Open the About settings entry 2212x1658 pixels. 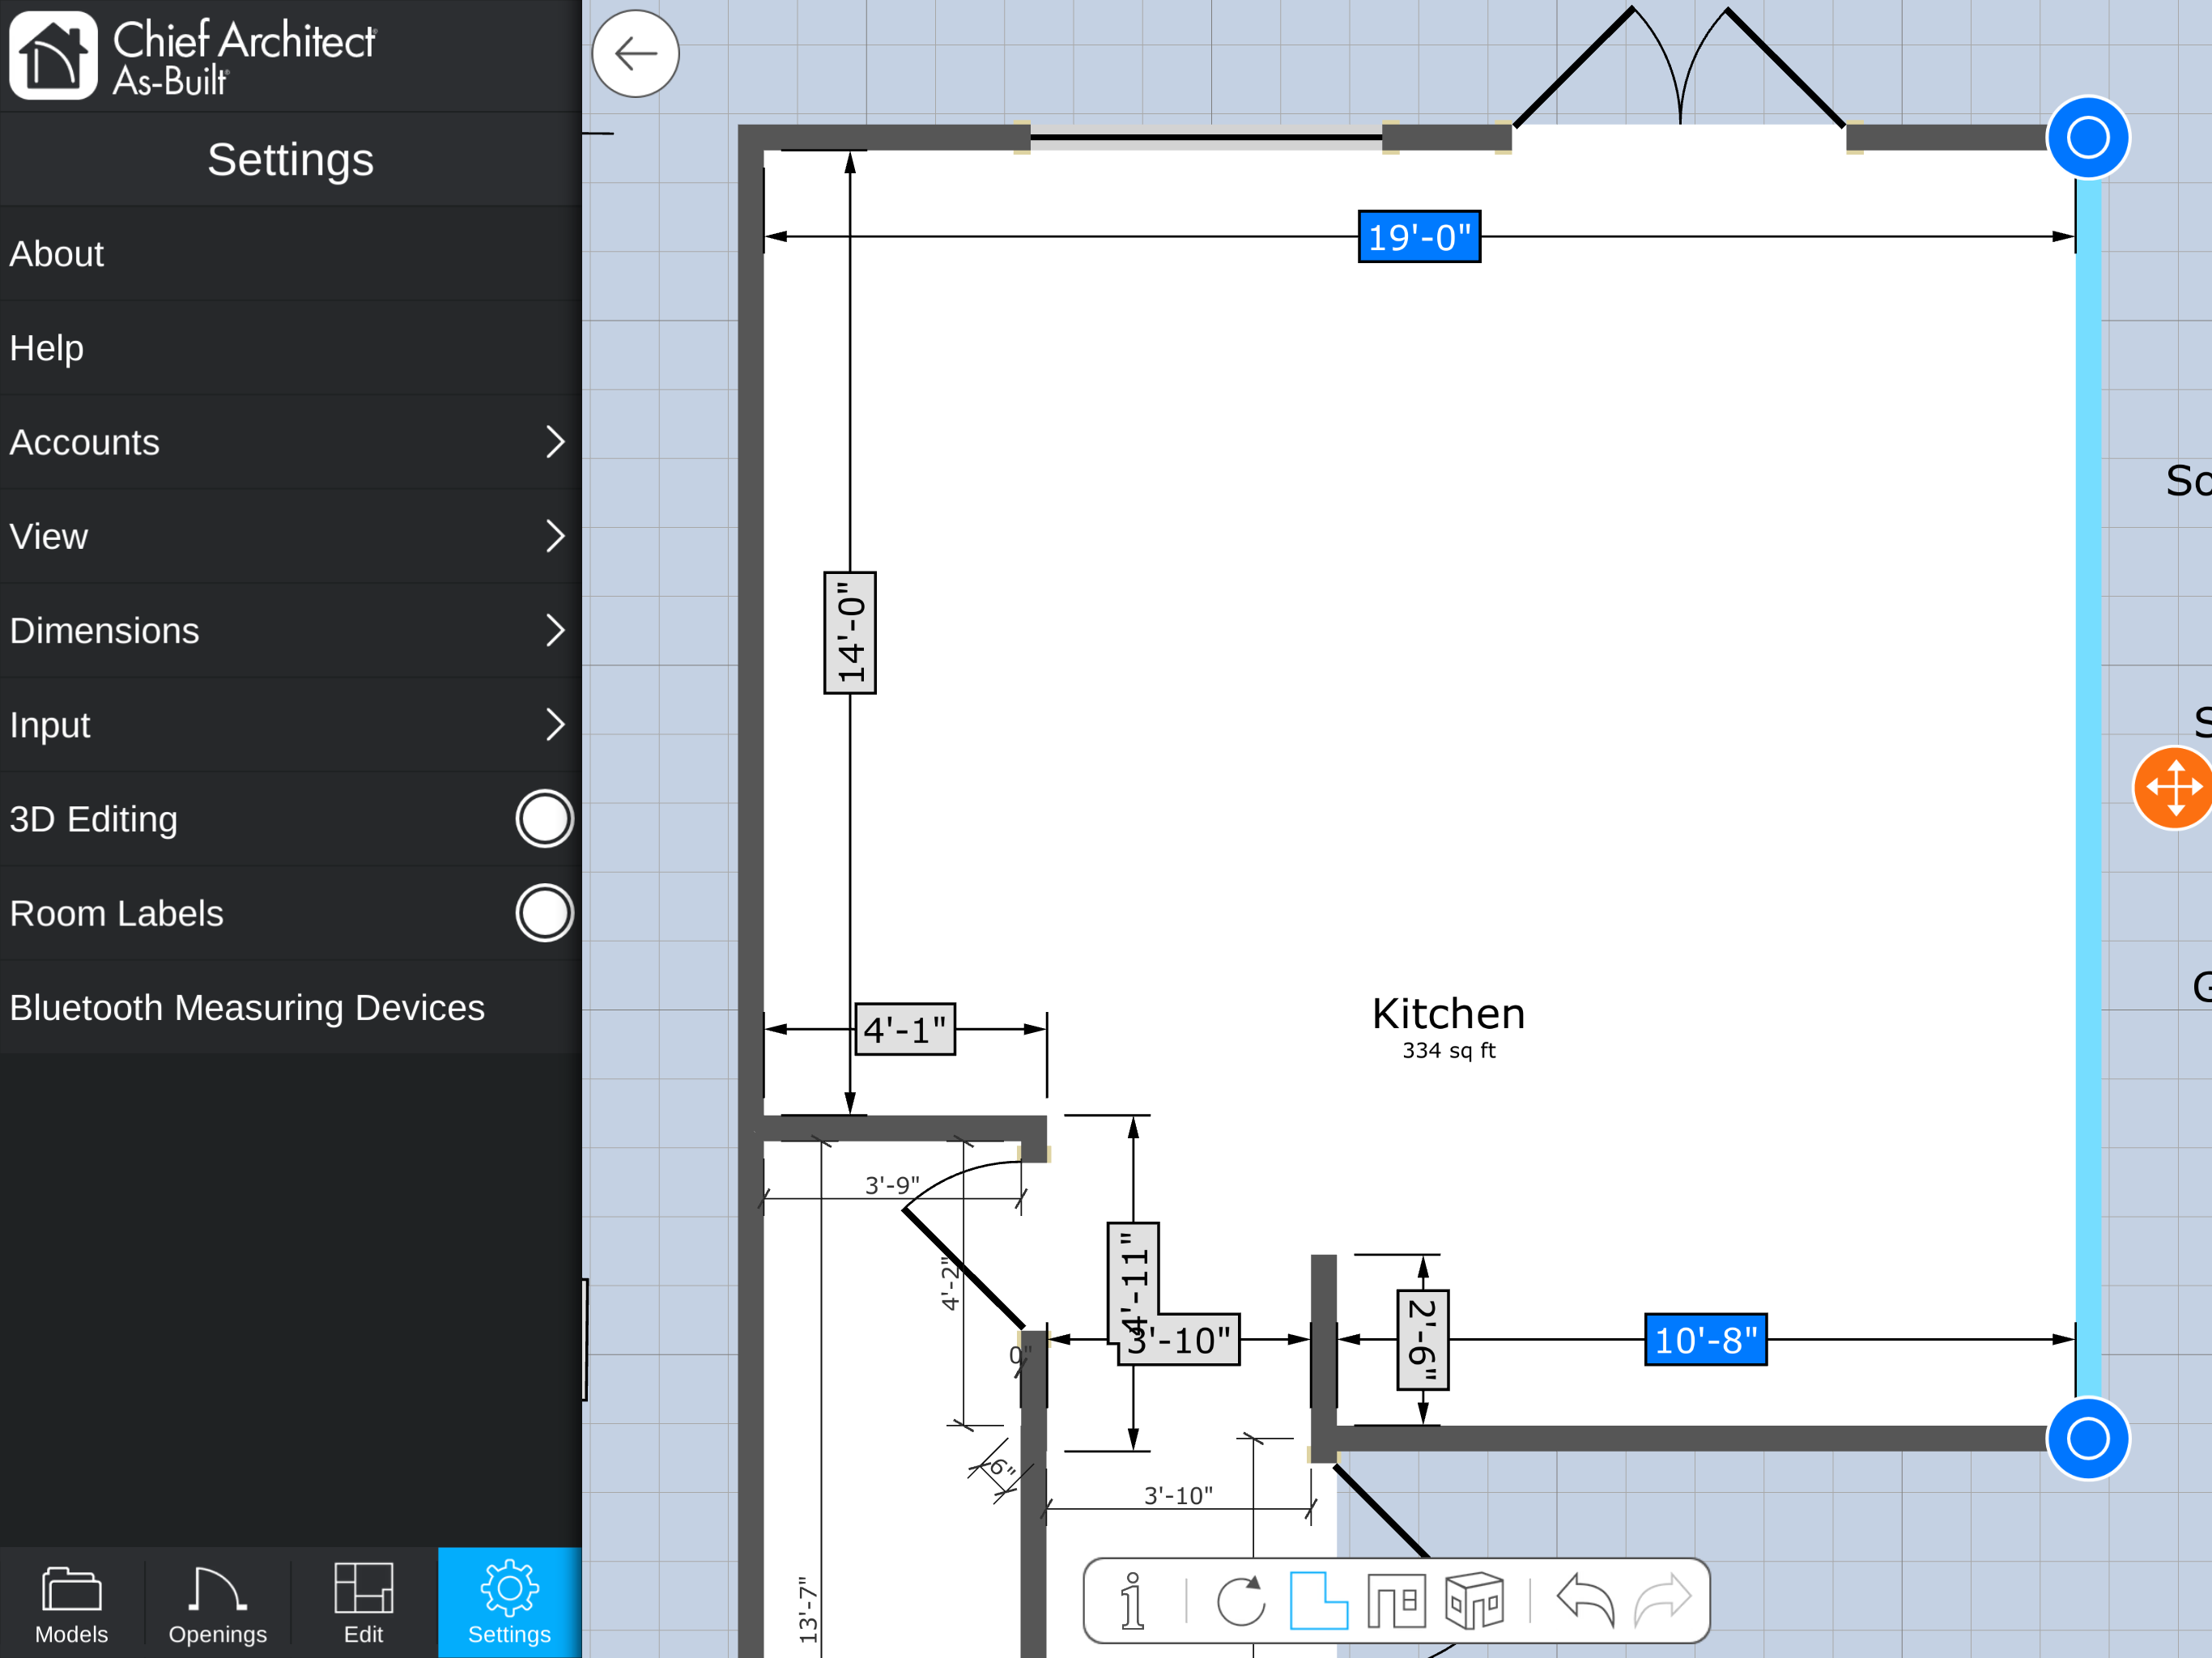(x=291, y=254)
